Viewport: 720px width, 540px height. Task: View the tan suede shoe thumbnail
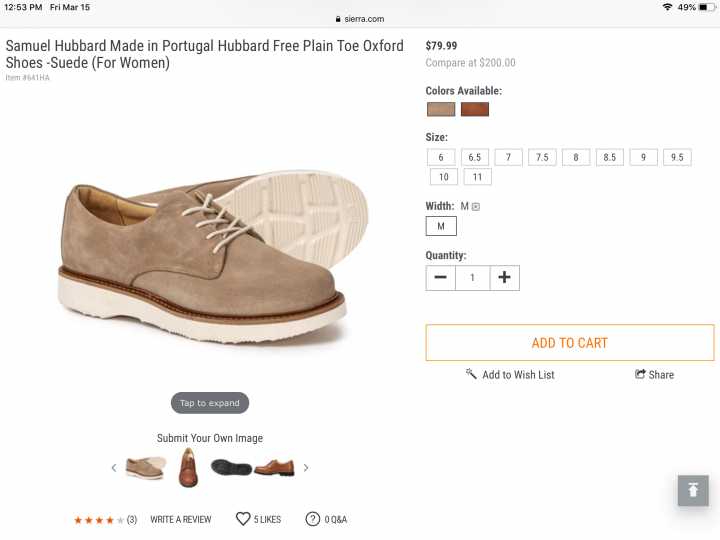pyautogui.click(x=146, y=467)
